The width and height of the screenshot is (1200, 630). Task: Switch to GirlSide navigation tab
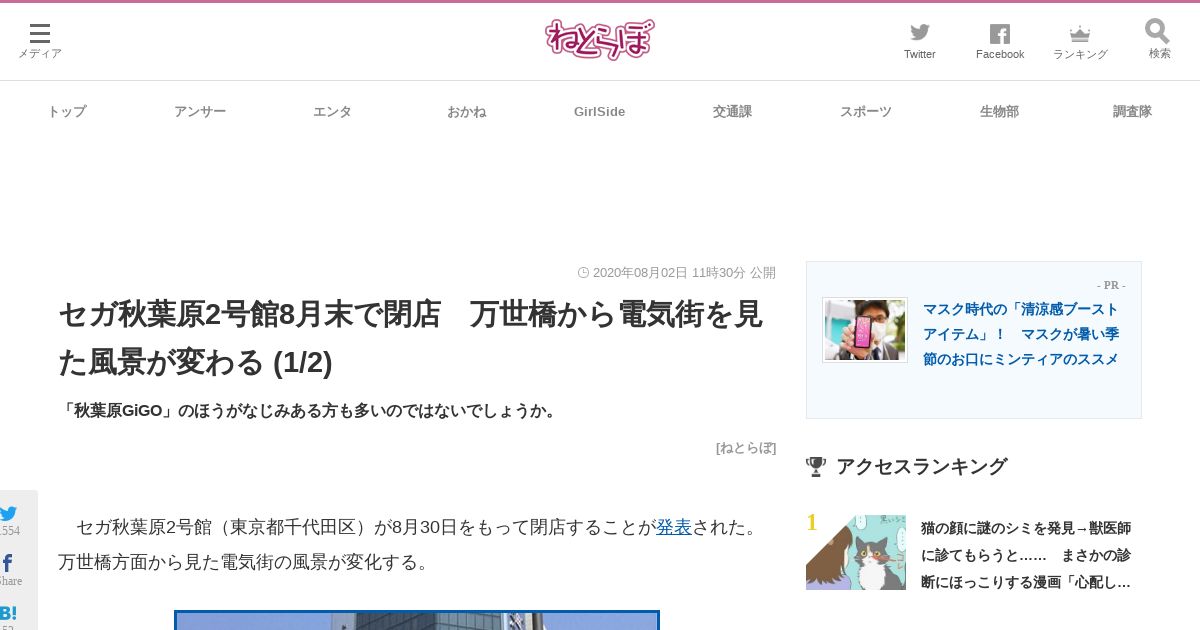click(x=599, y=112)
